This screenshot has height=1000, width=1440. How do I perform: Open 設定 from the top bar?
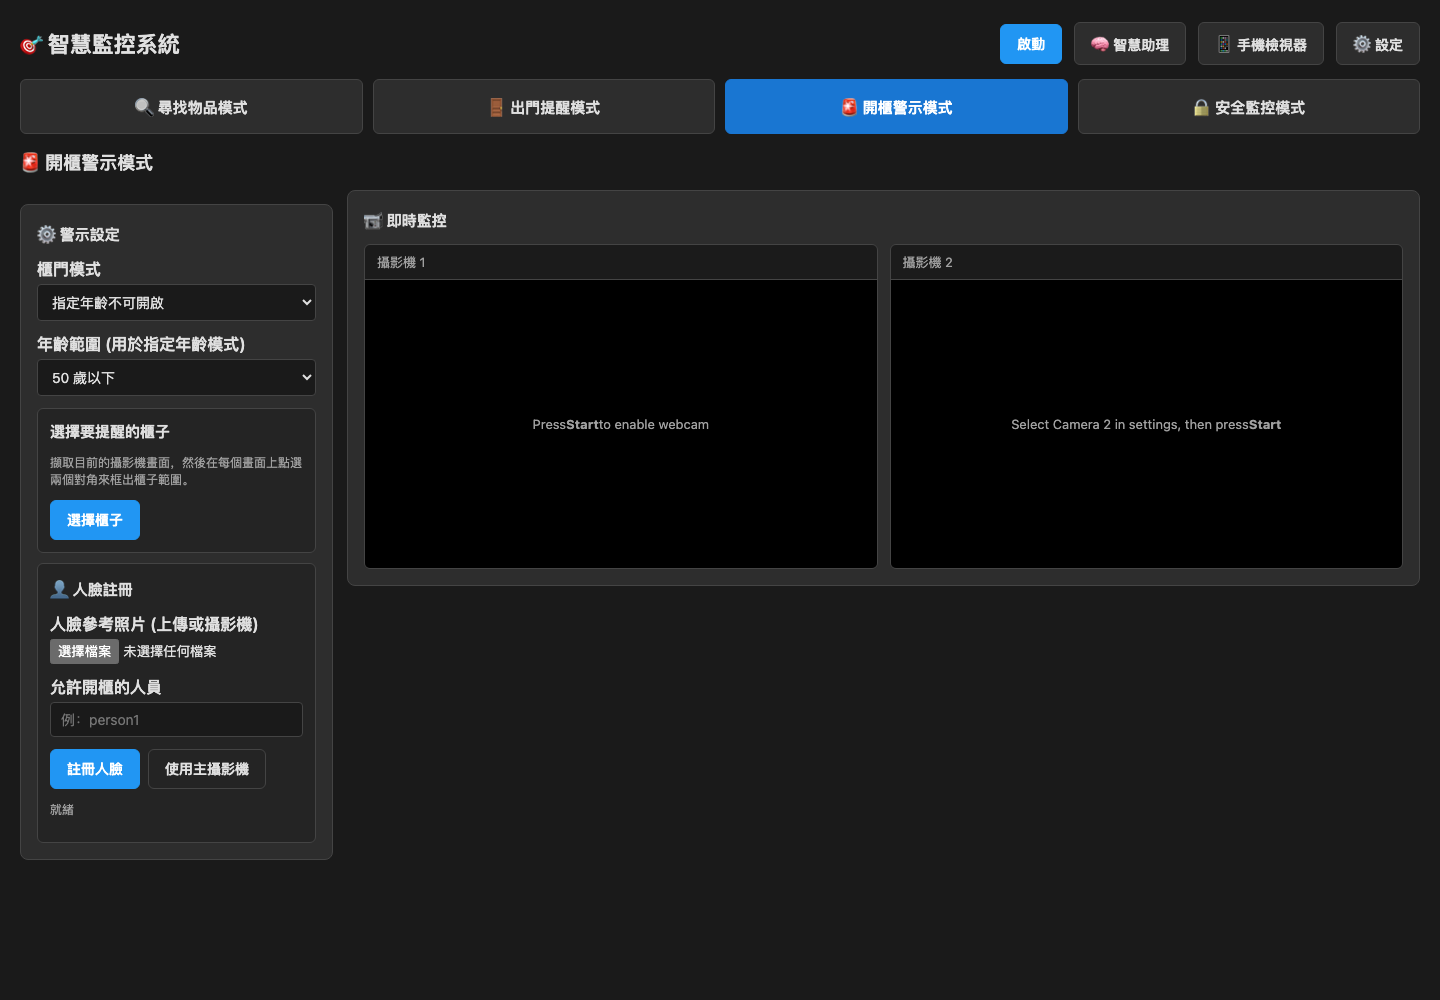tap(1378, 44)
